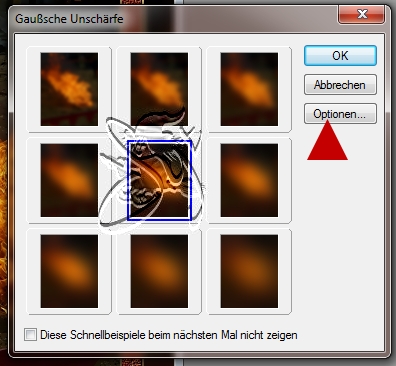Enable 'Diese Schnellbeispiele beim nächsten Mal nicht zeigen'
This screenshot has height=366, width=396.
coord(30,335)
